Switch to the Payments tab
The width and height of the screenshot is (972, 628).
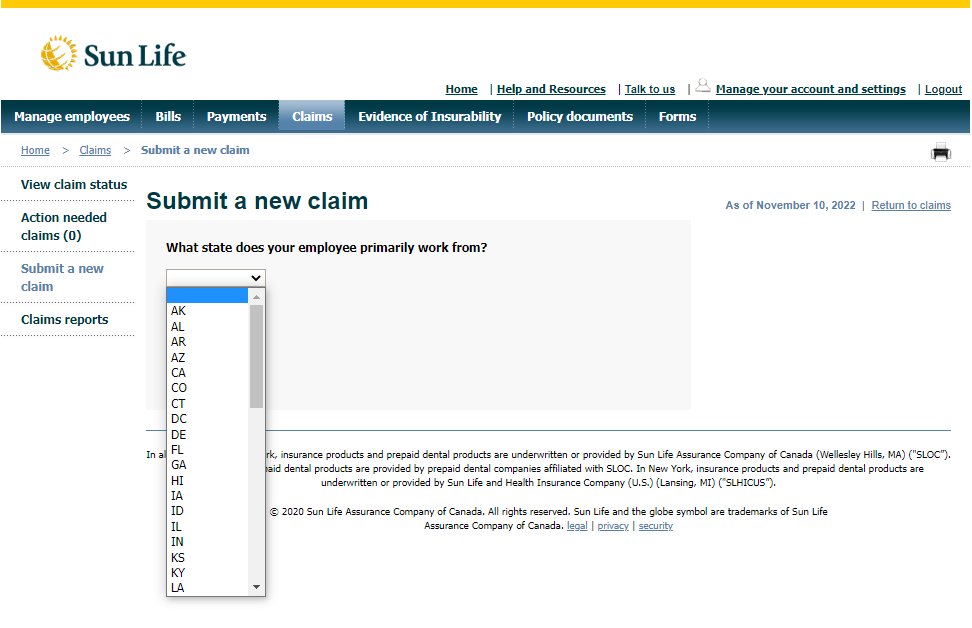tap(236, 116)
